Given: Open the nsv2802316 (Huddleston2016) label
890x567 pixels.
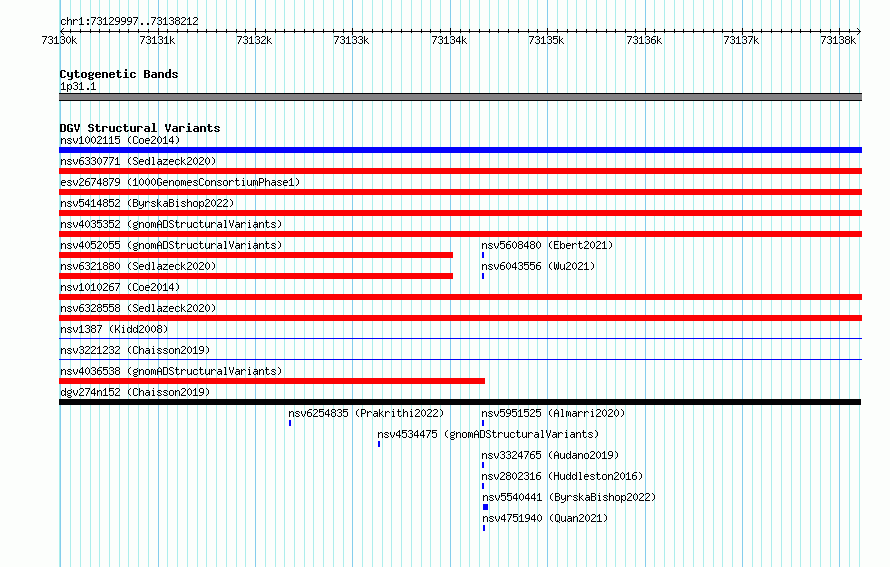Looking at the screenshot, I should [562, 476].
